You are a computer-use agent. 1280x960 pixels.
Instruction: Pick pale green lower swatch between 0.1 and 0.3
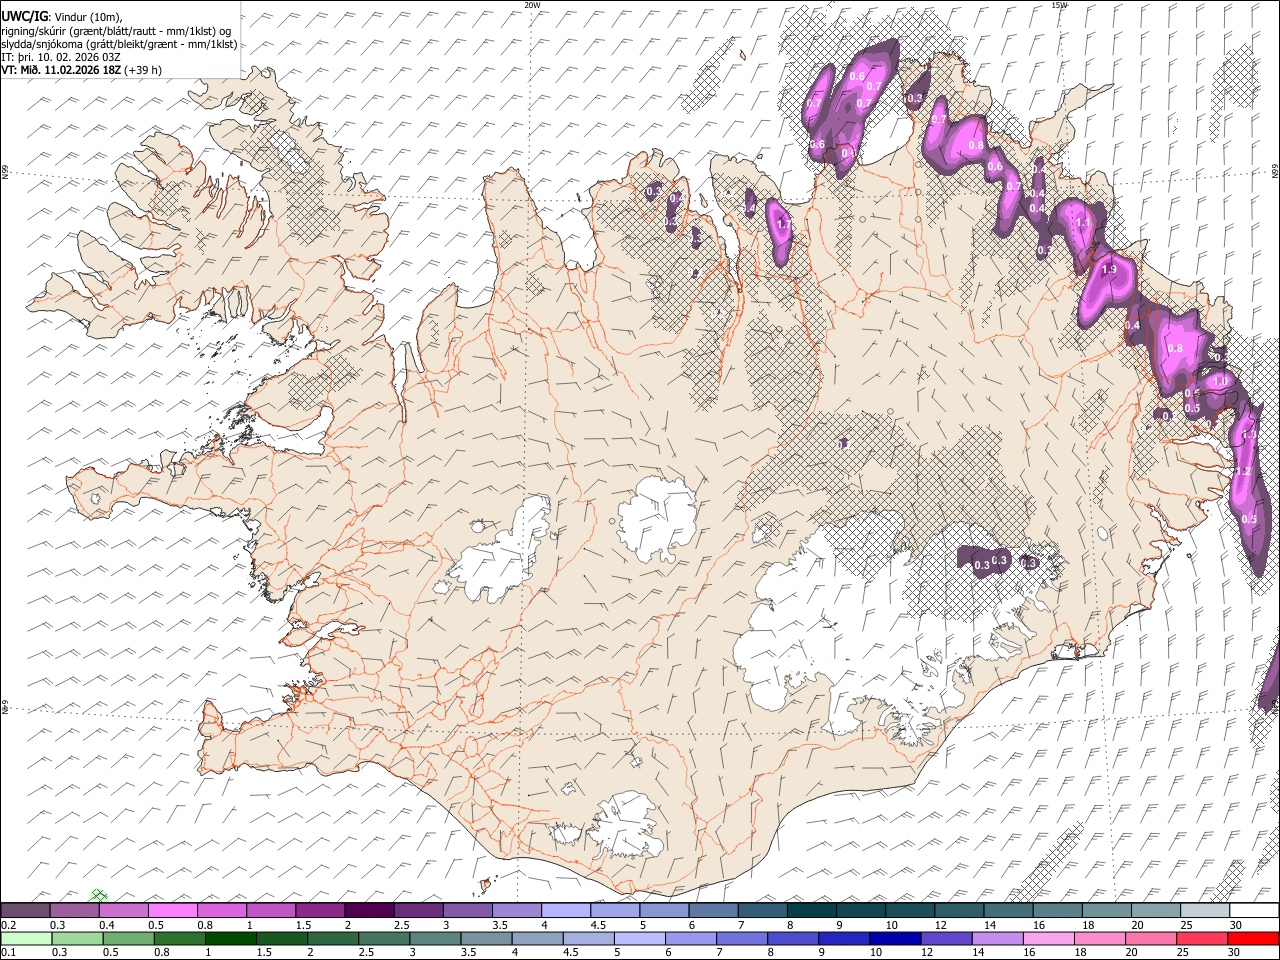(x=25, y=938)
